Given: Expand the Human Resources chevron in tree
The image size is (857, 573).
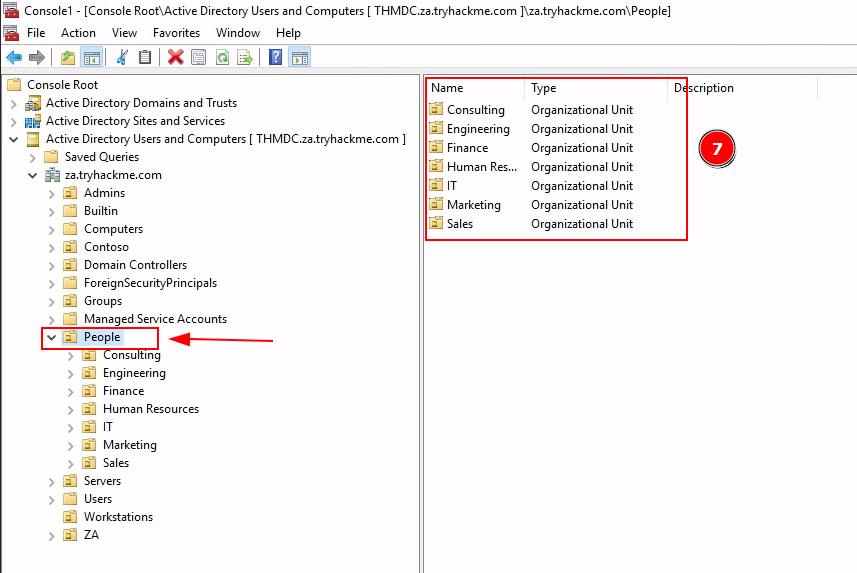Looking at the screenshot, I should coord(71,410).
